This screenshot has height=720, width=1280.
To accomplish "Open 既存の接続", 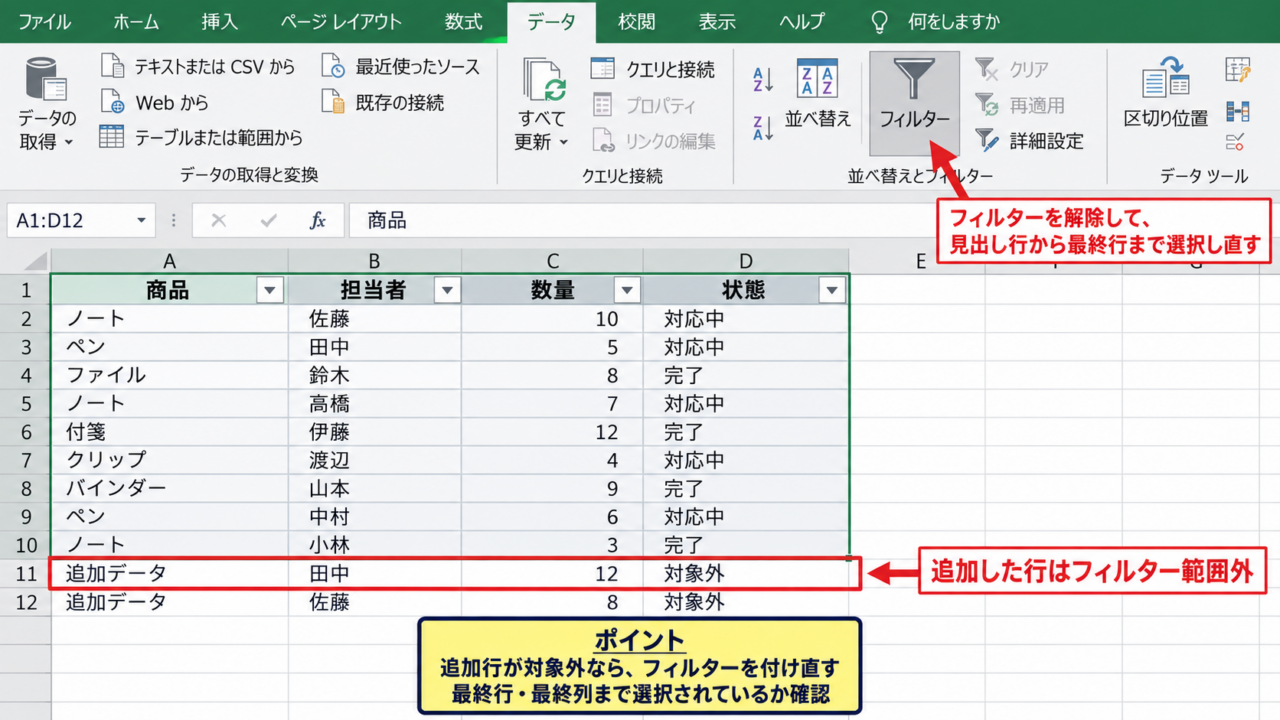I will [x=383, y=102].
